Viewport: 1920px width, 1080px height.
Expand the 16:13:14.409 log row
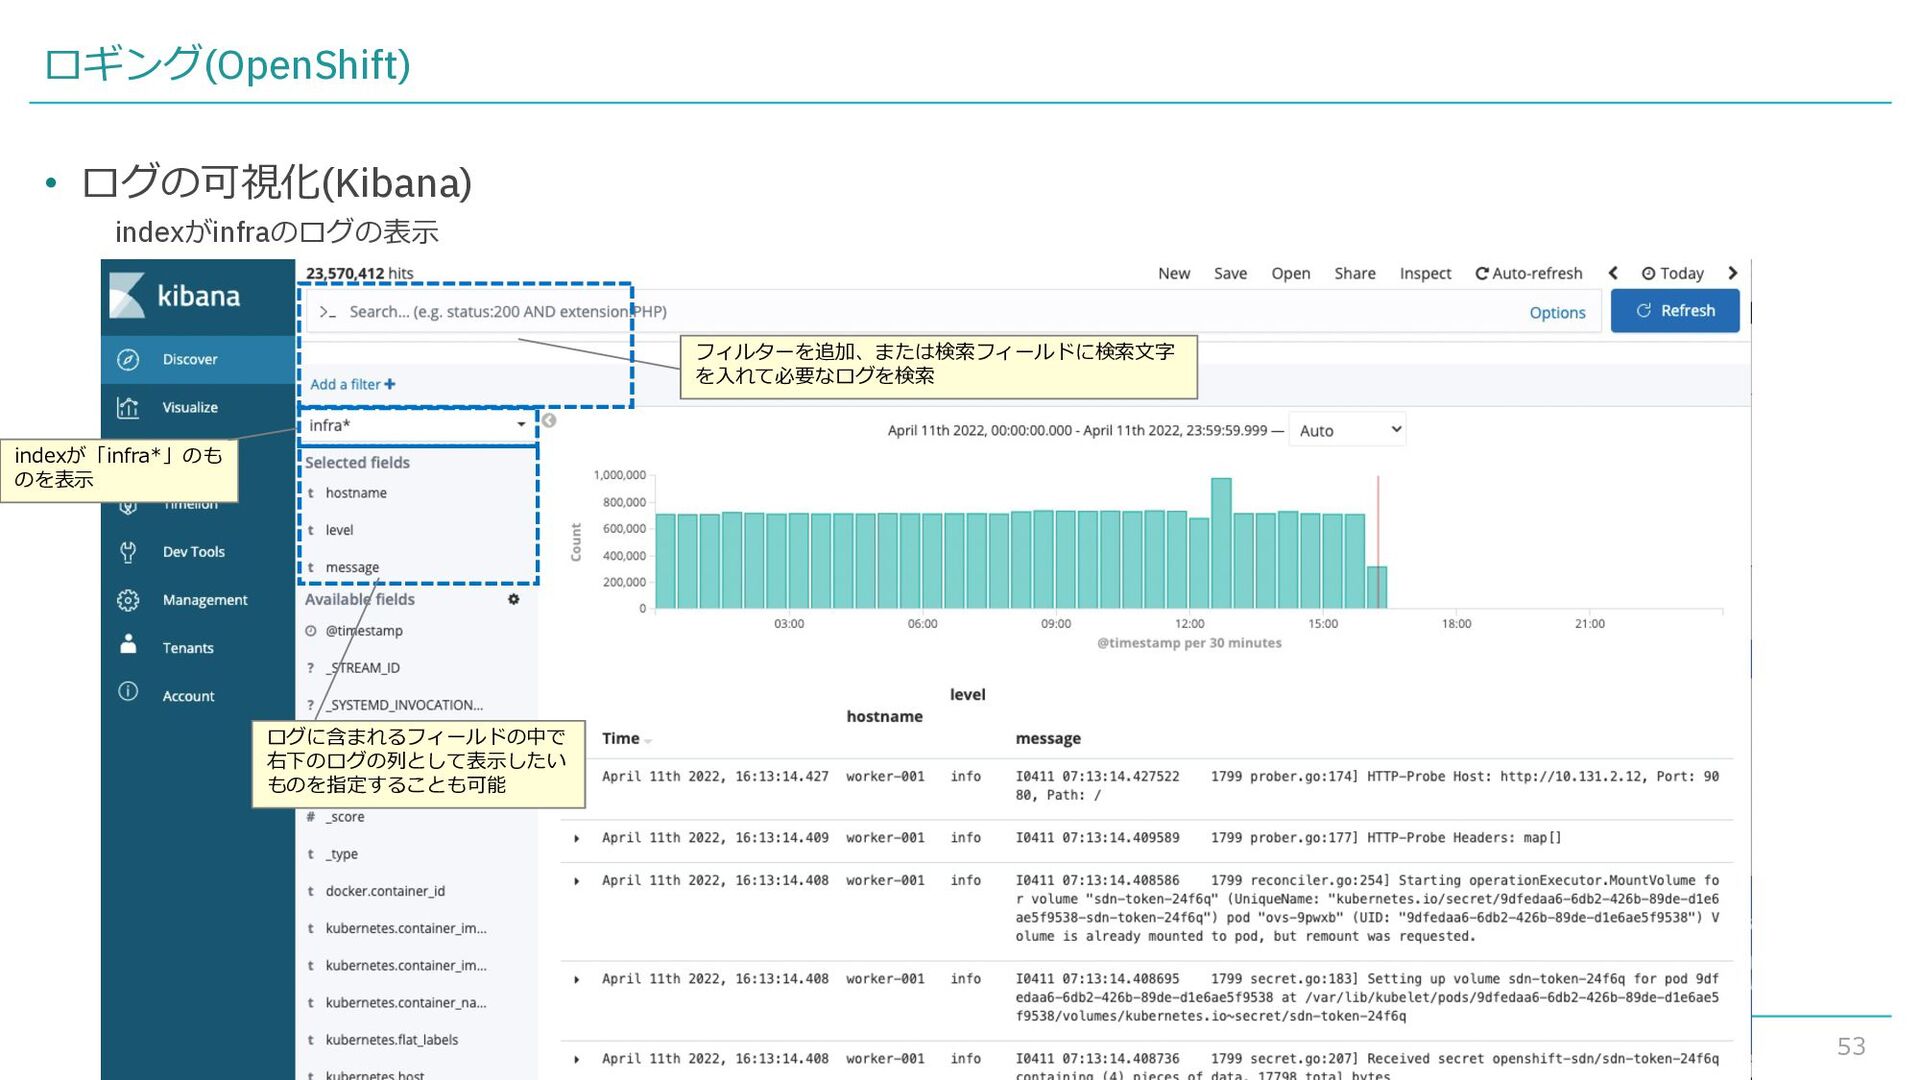[576, 838]
